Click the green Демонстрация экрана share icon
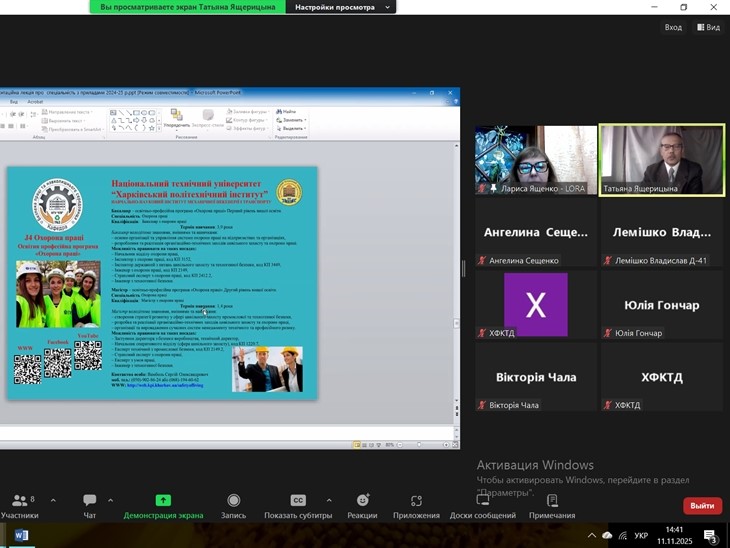 click(163, 500)
